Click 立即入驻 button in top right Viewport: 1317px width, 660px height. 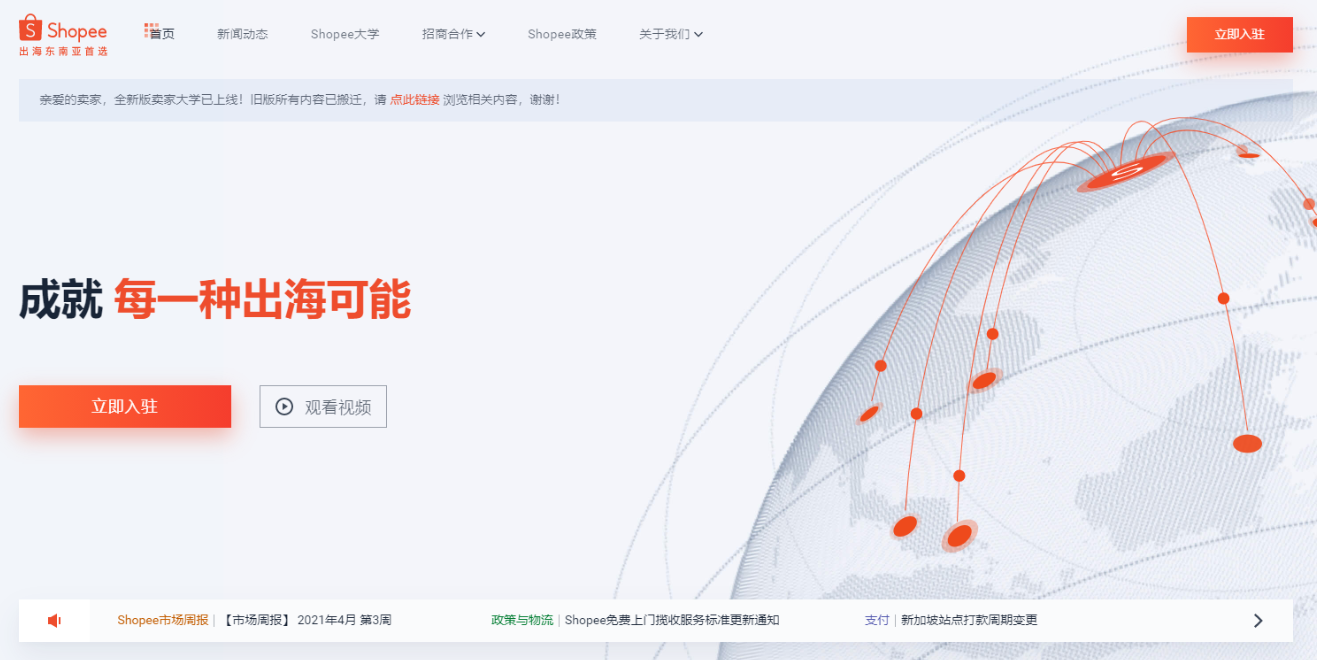click(1239, 34)
